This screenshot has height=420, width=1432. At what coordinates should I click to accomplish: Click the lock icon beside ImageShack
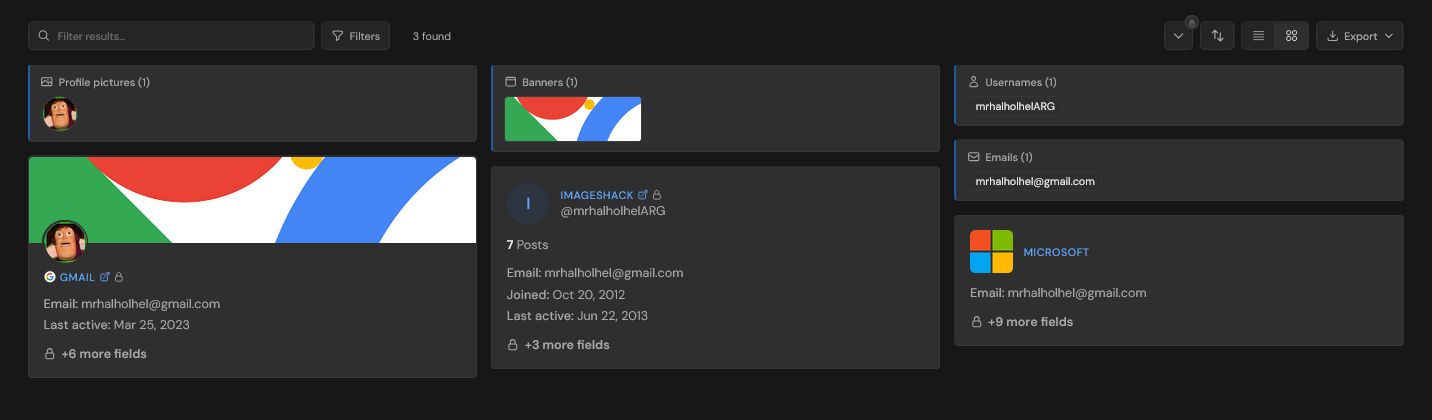(x=657, y=195)
